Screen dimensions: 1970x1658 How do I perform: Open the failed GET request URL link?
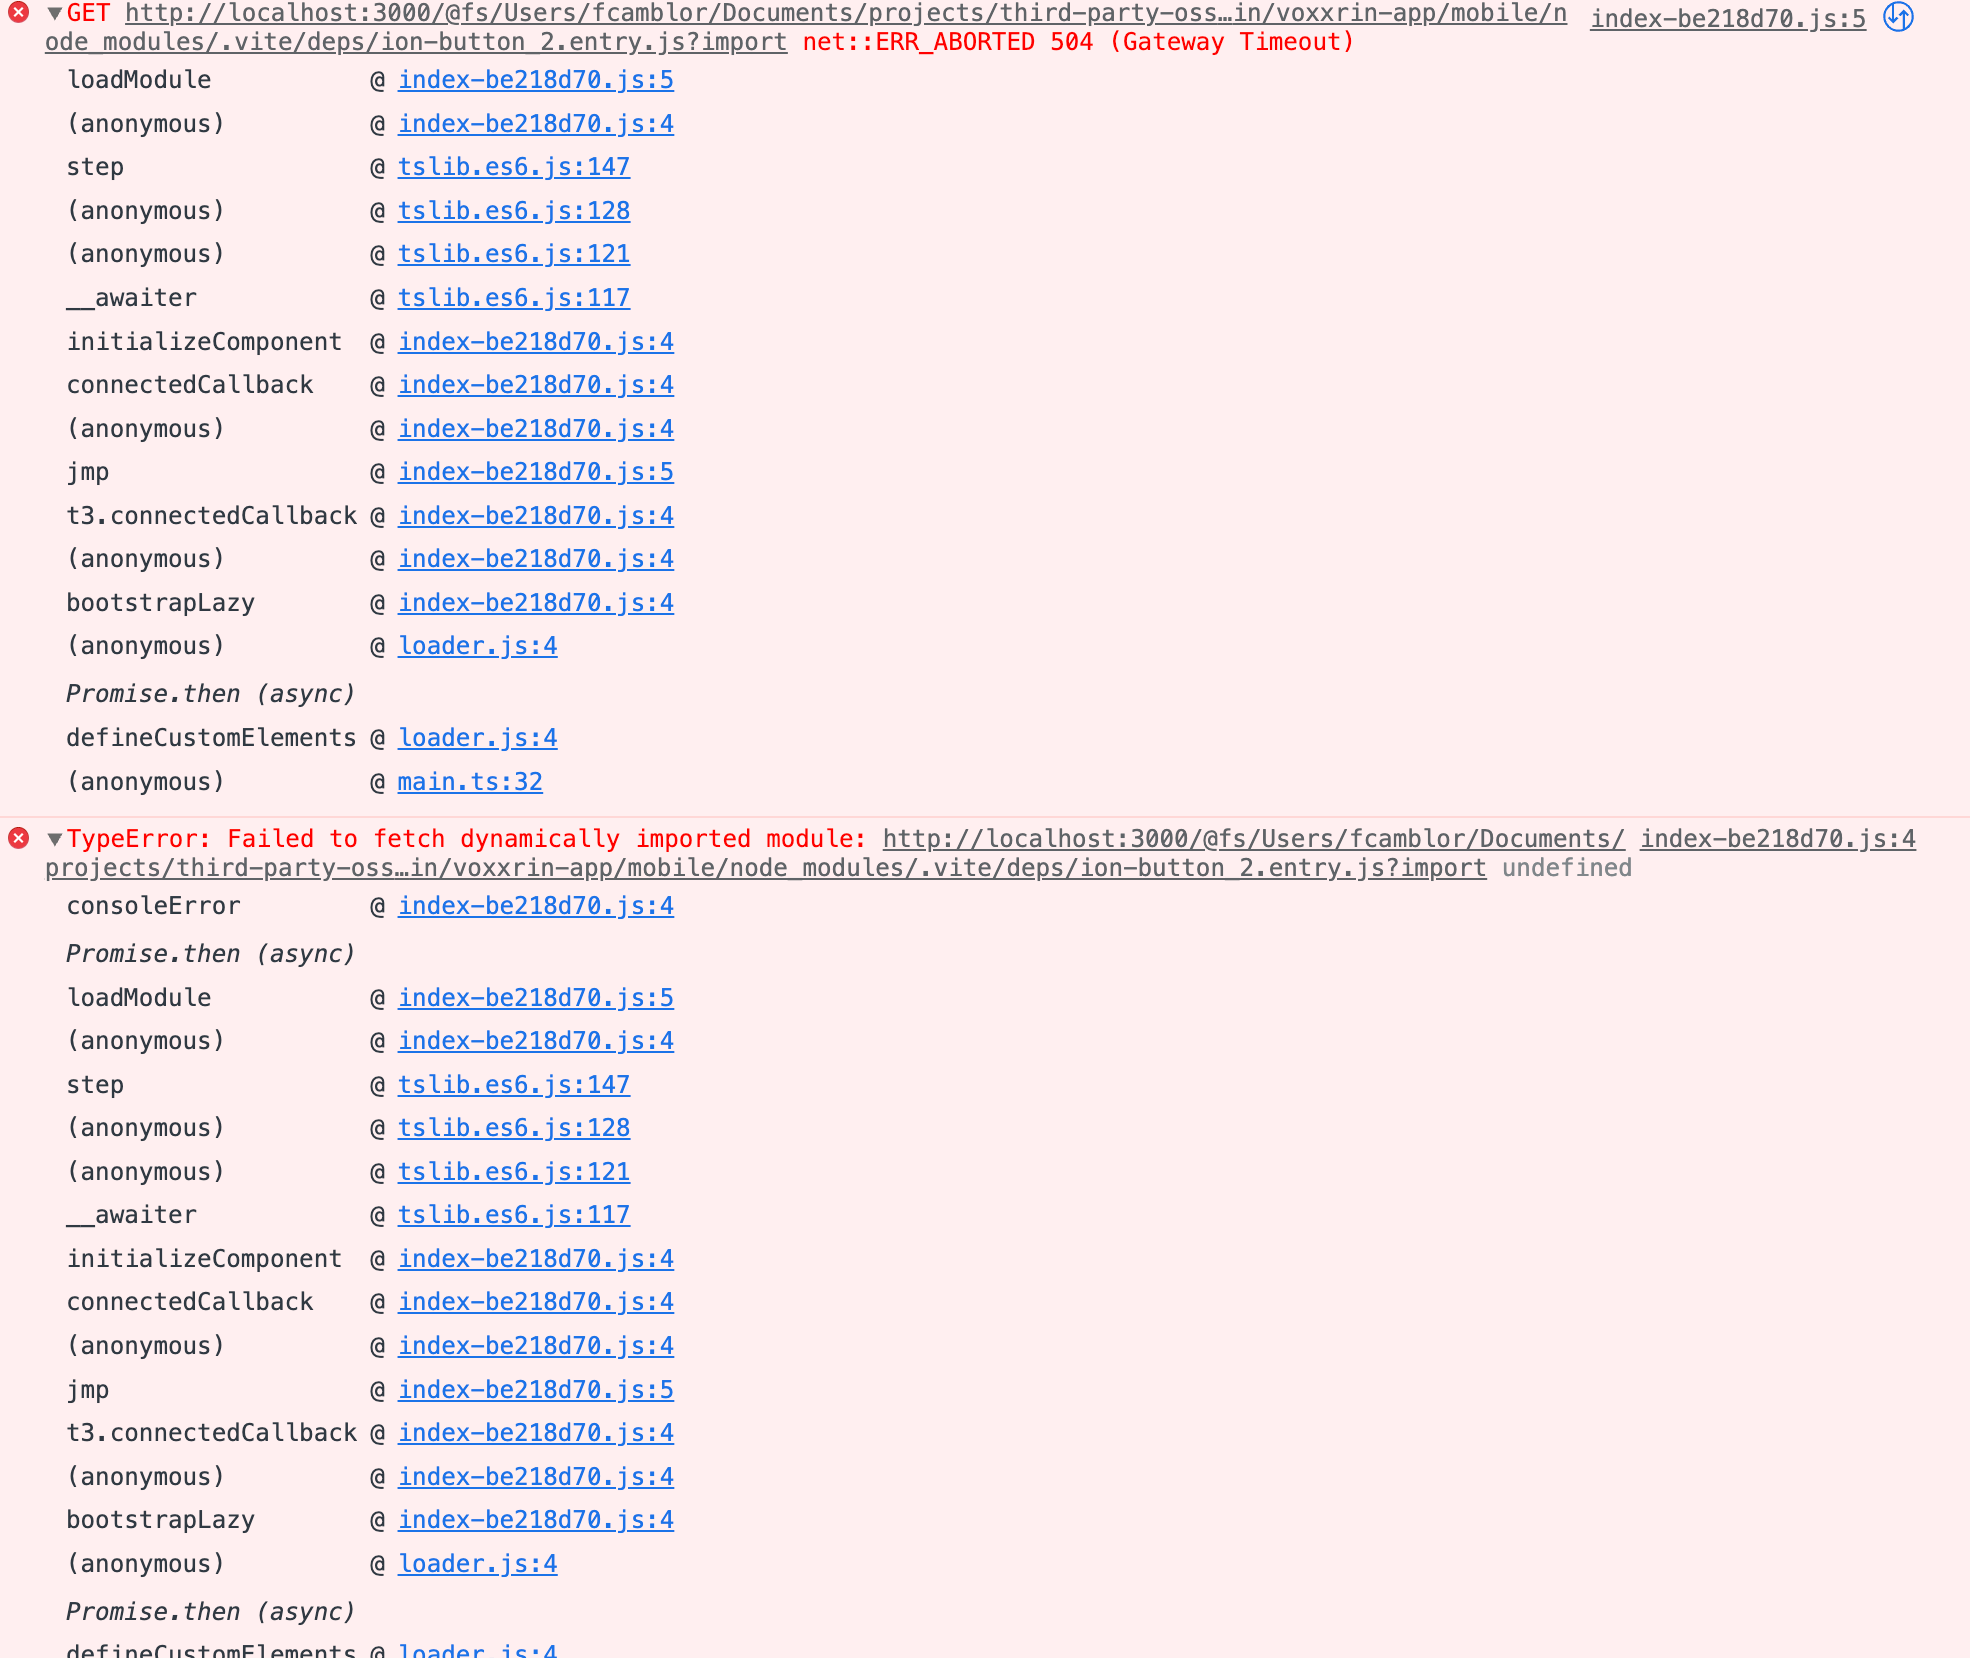(845, 14)
